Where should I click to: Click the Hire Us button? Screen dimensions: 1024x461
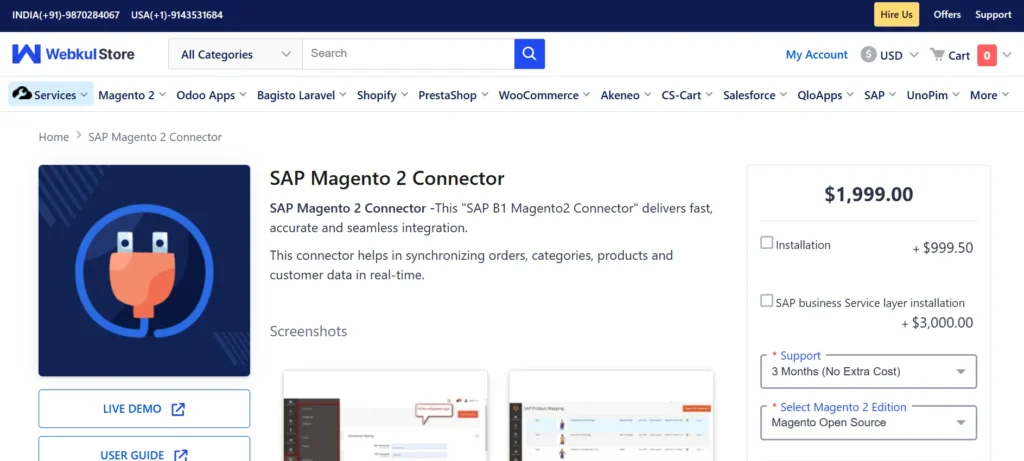click(897, 14)
